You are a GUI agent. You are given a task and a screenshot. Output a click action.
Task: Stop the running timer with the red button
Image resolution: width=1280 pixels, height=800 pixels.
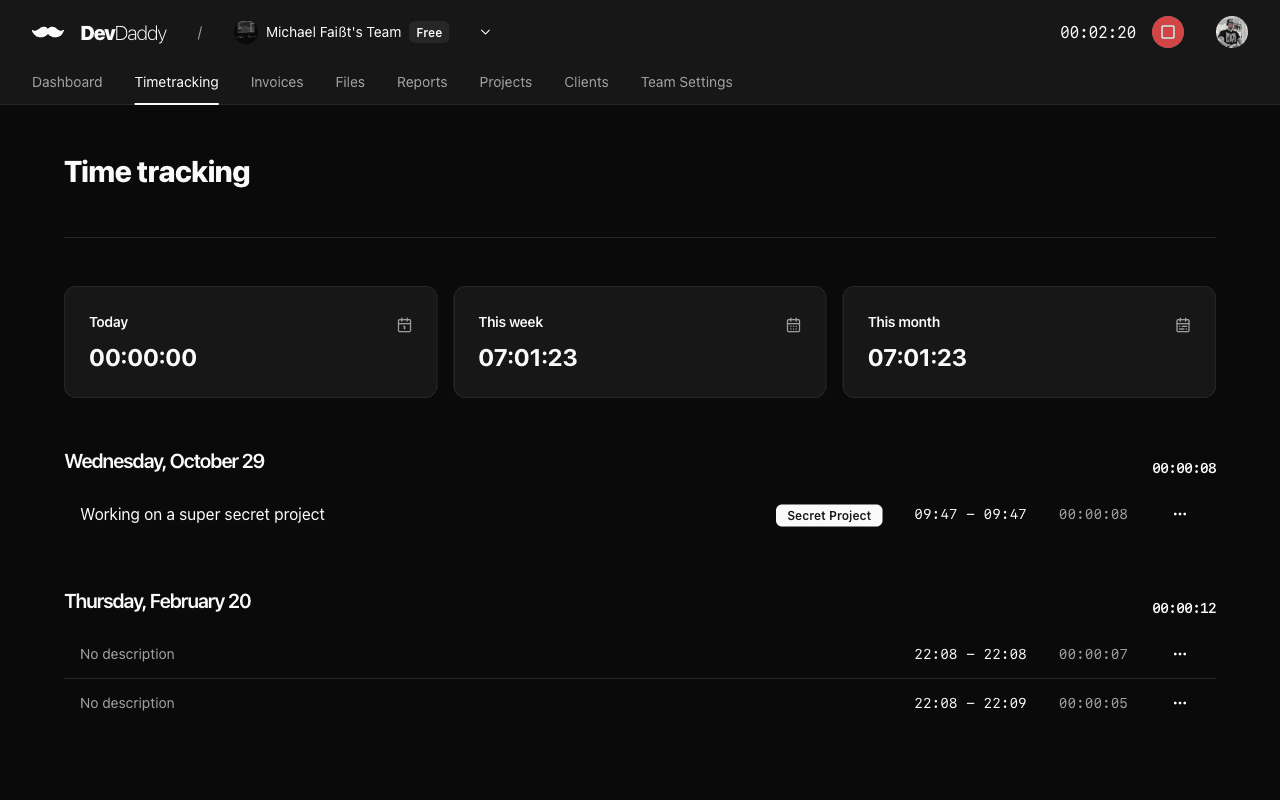coord(1167,32)
